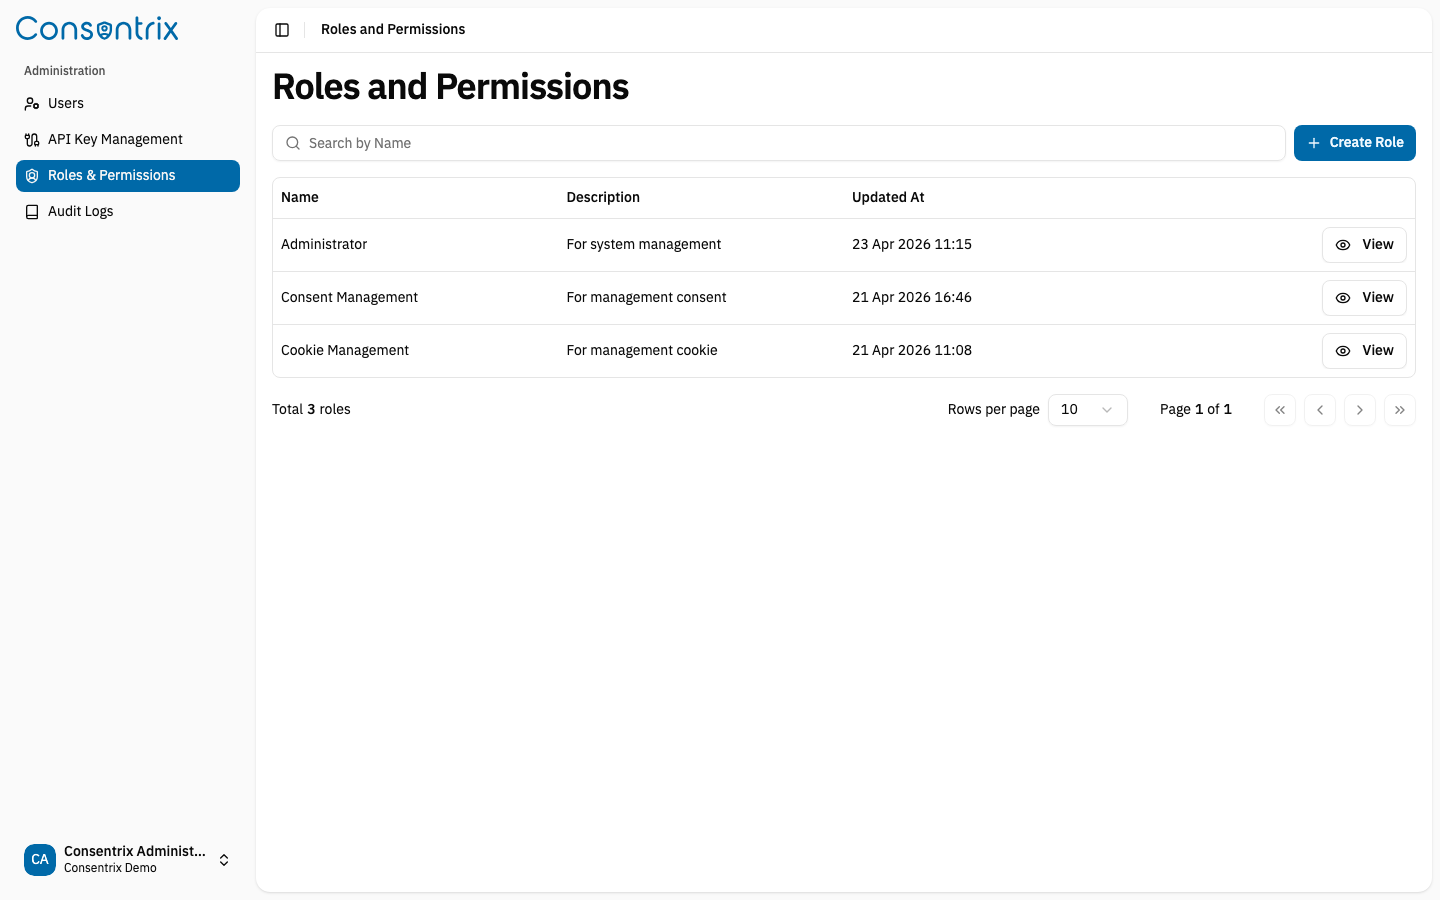1440x900 pixels.
Task: Select Roles & Permissions in sidebar
Action: 128,176
